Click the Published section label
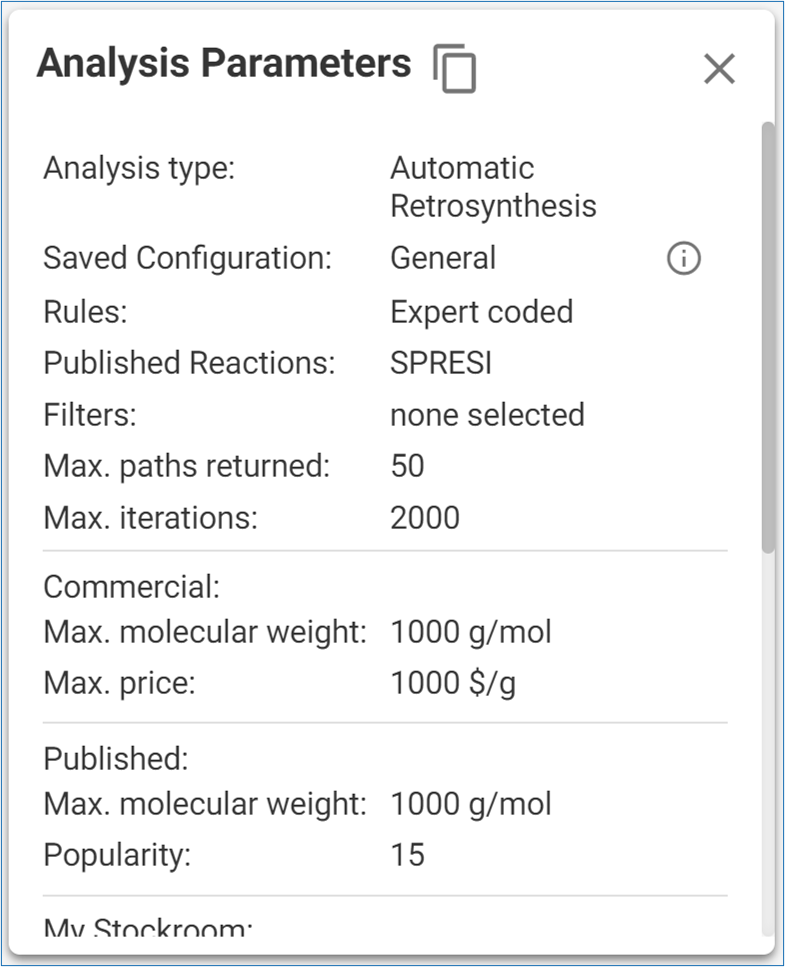The width and height of the screenshot is (785, 967). click(115, 758)
